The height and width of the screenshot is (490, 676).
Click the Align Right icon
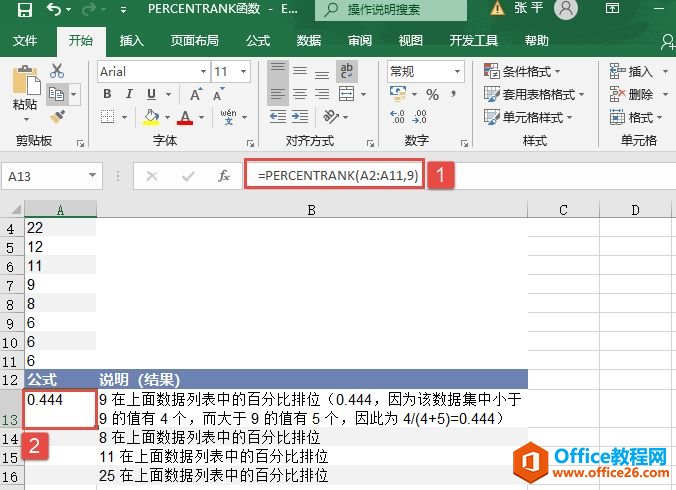[322, 94]
